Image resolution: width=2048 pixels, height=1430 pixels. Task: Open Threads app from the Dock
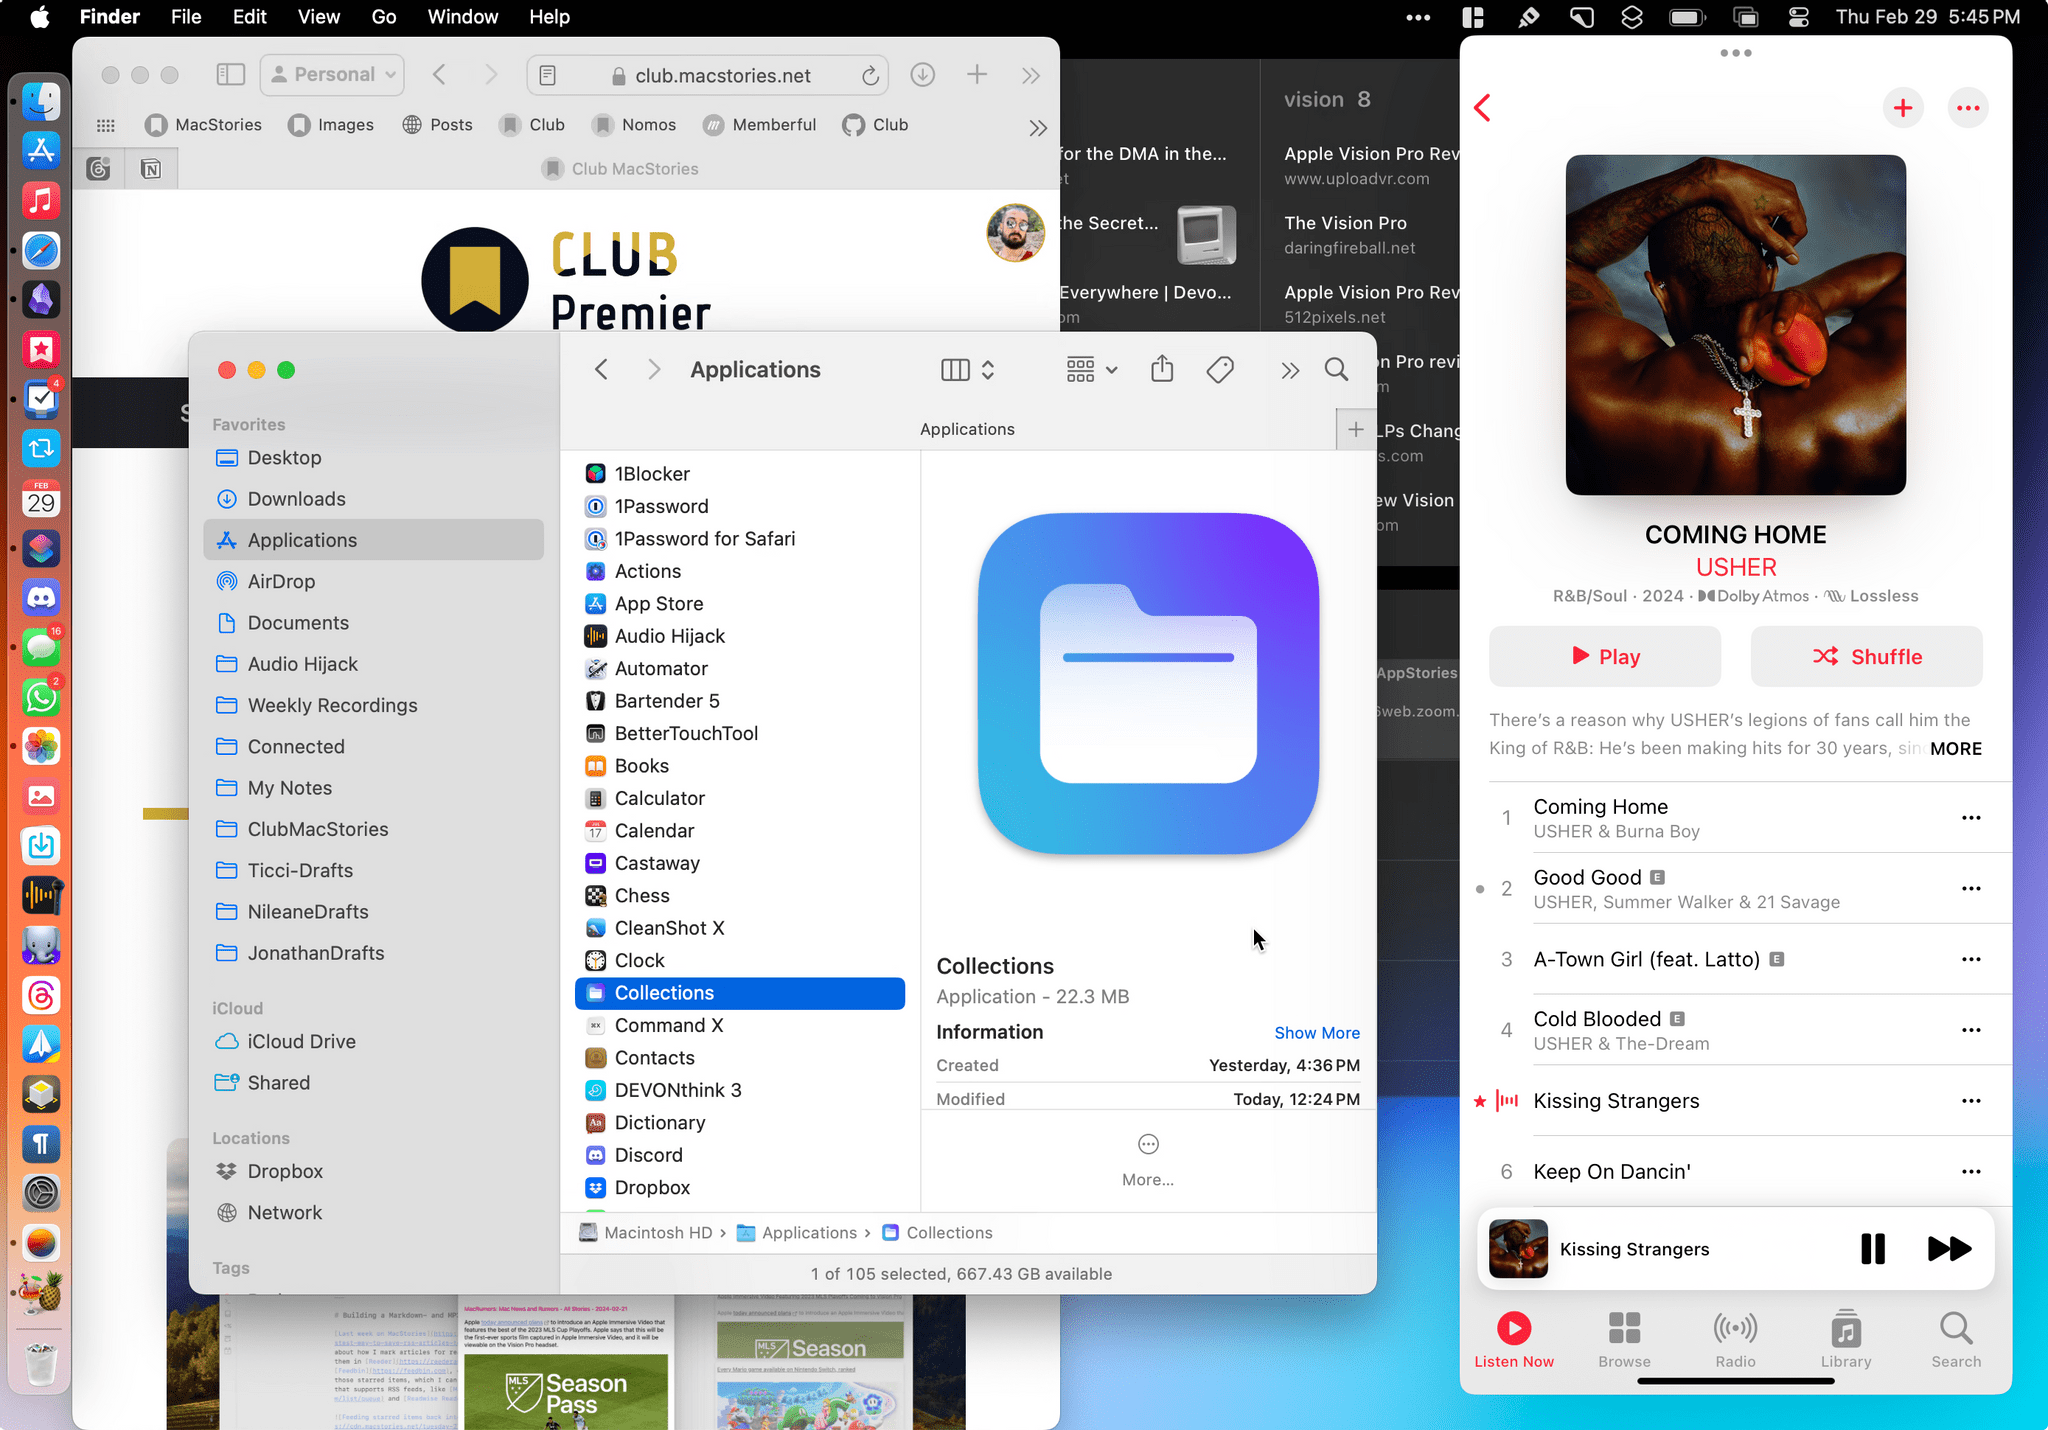[41, 995]
